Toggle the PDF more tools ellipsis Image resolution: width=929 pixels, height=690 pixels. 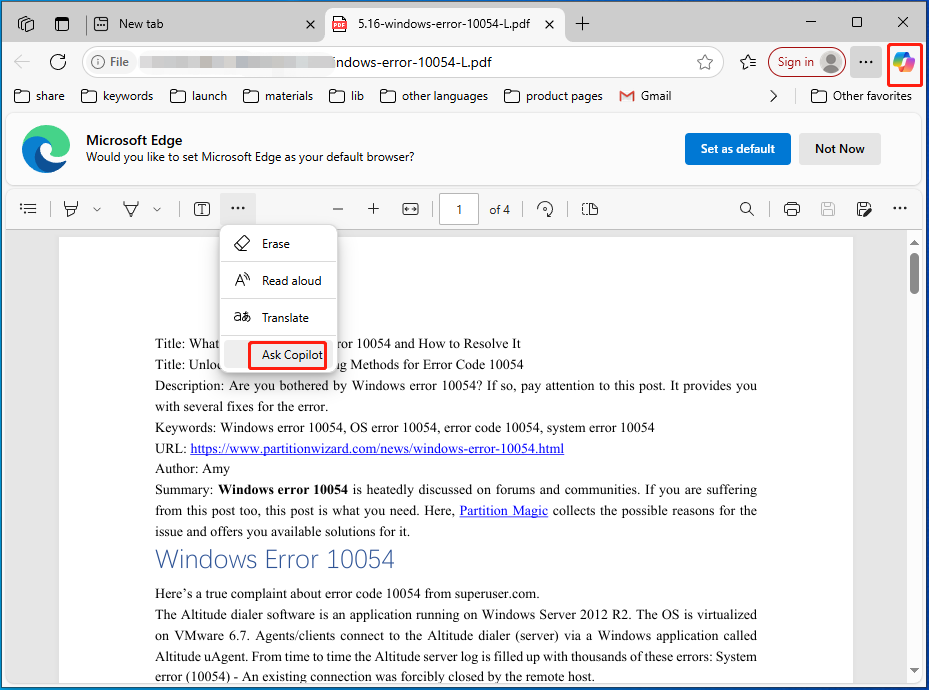238,208
